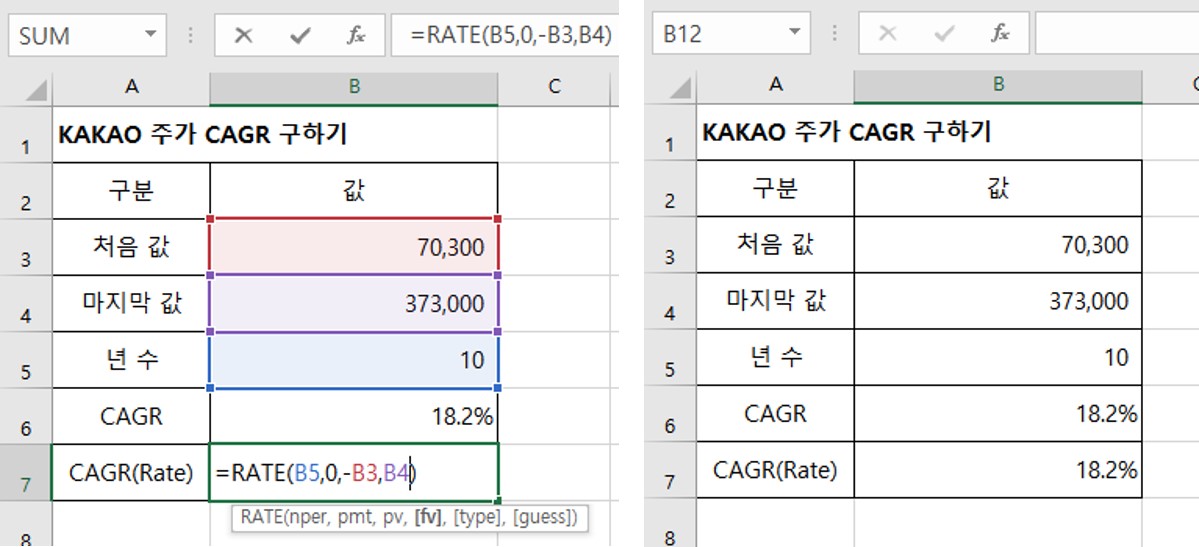Open Name Box dropdown showing B12
Viewport: 1199px width, 547px height.
(x=794, y=34)
